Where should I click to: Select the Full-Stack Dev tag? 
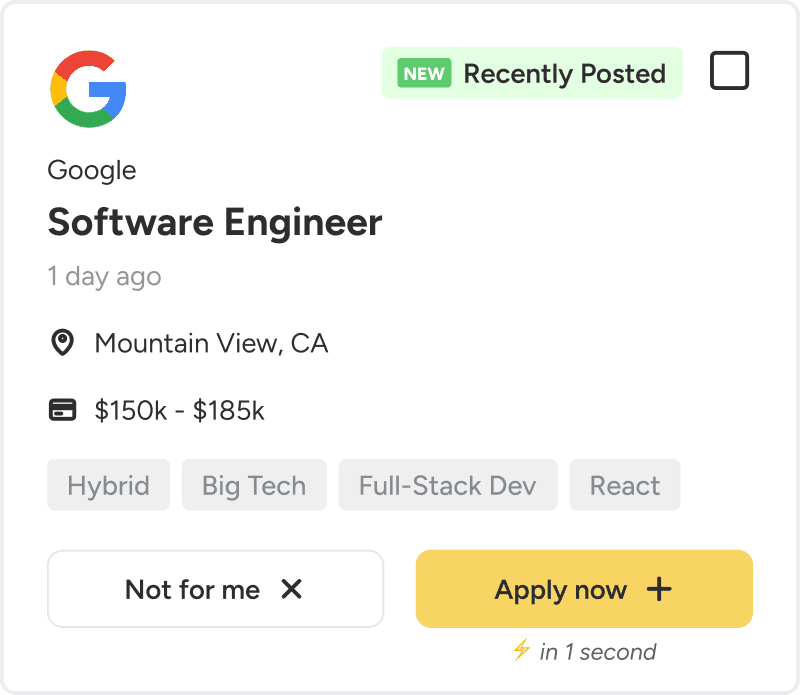pos(448,486)
